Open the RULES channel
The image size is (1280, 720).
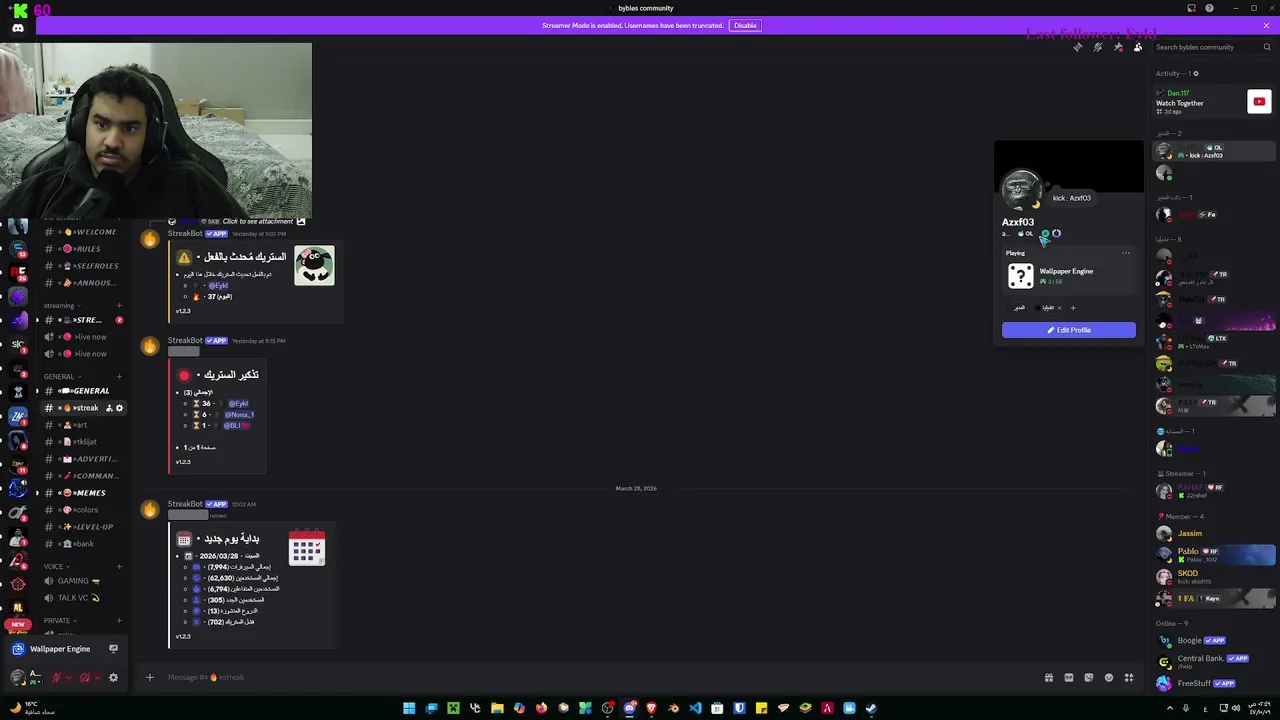pyautogui.click(x=82, y=249)
